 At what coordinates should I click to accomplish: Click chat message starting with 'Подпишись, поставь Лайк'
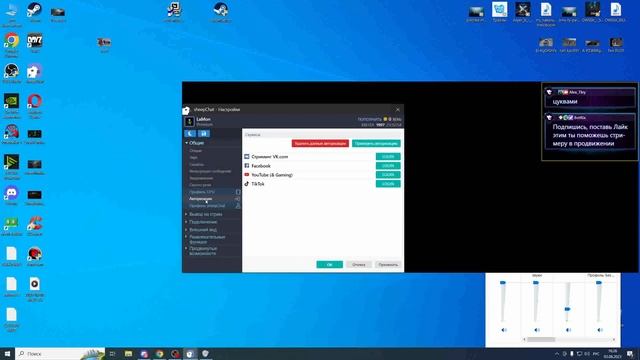(x=590, y=135)
